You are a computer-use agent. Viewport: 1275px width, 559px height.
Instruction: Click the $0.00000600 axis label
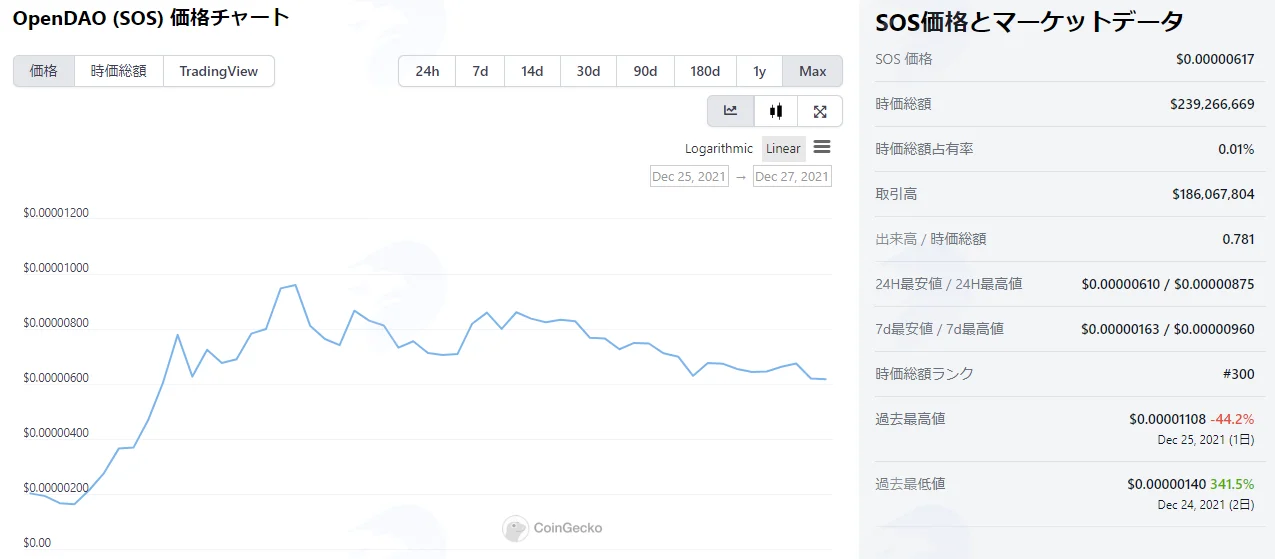(56, 378)
